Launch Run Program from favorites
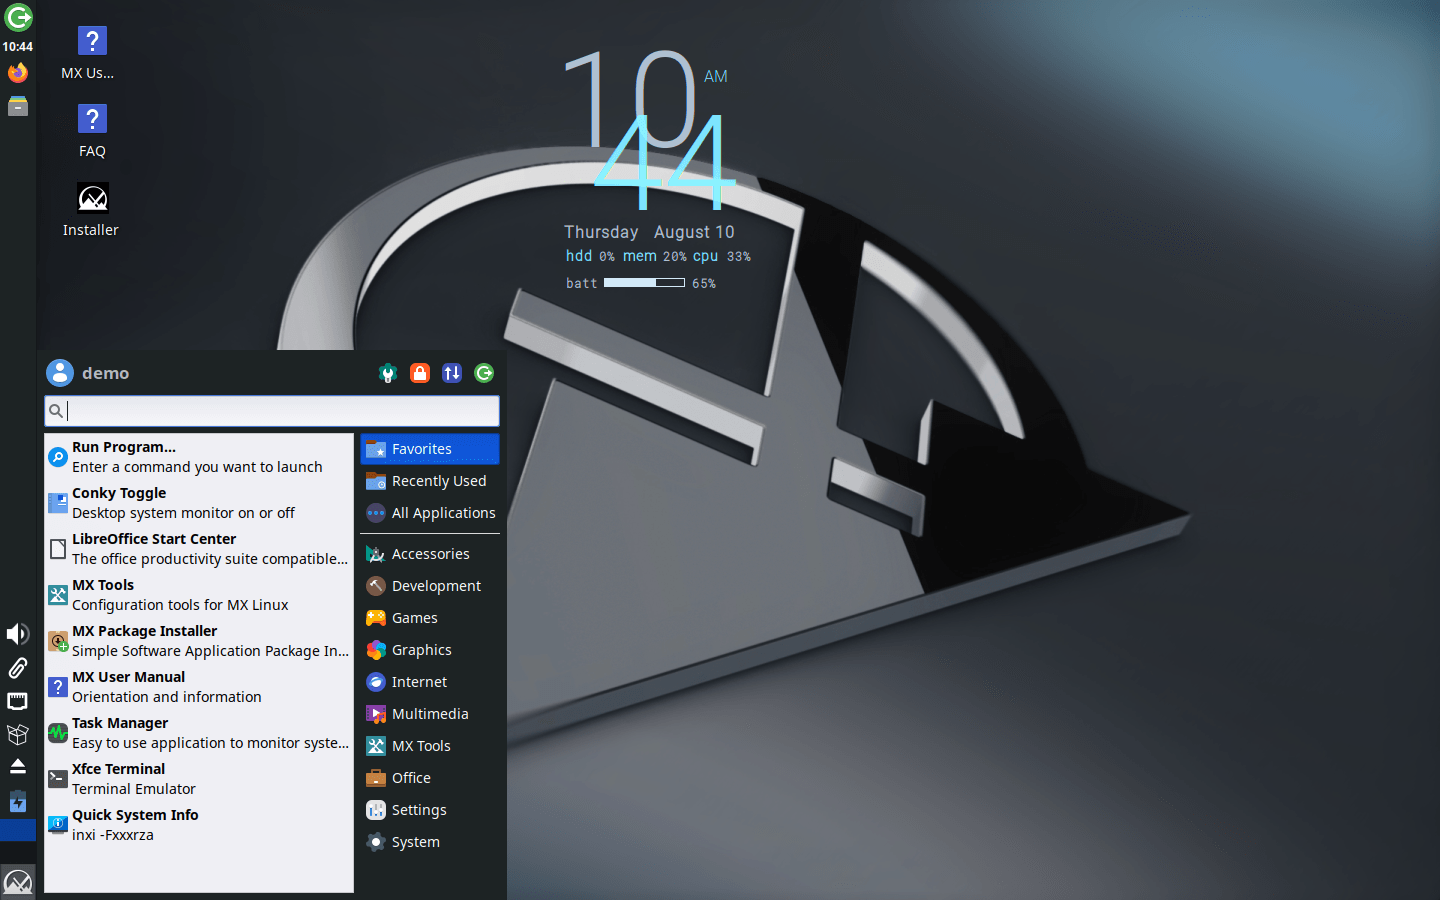Viewport: 1440px width, 900px height. coord(199,457)
